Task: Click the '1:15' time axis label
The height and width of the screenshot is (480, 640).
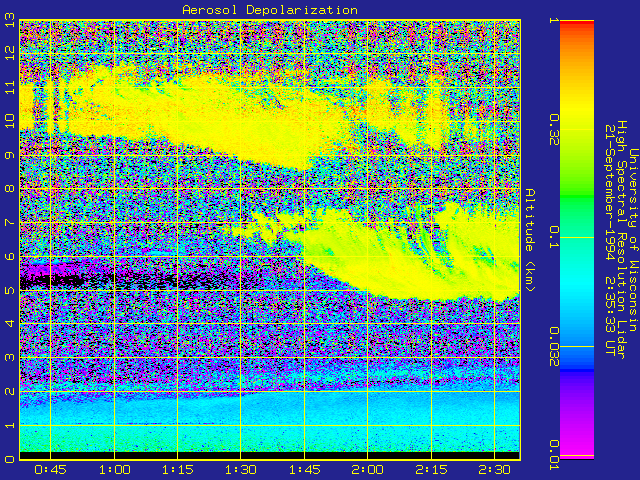Action: coord(177,470)
